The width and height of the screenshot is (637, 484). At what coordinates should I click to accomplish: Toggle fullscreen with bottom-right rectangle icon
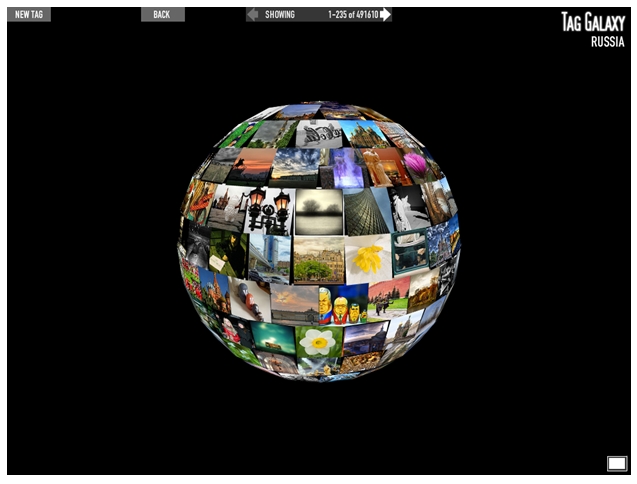(616, 463)
